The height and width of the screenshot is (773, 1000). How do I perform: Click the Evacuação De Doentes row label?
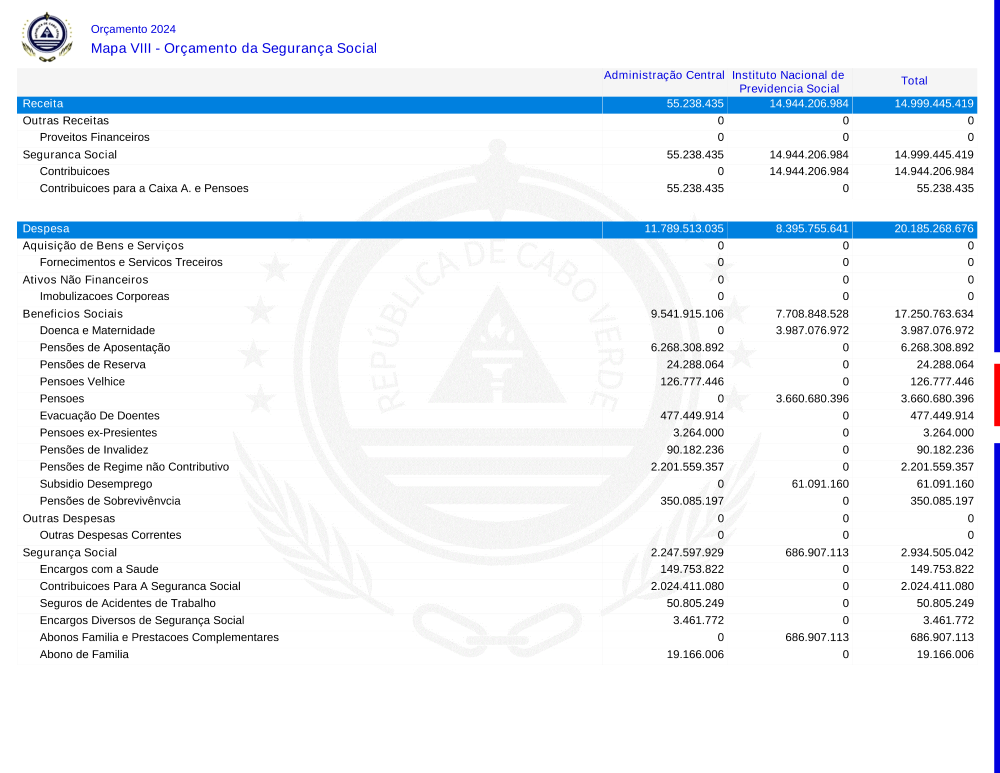point(99,416)
